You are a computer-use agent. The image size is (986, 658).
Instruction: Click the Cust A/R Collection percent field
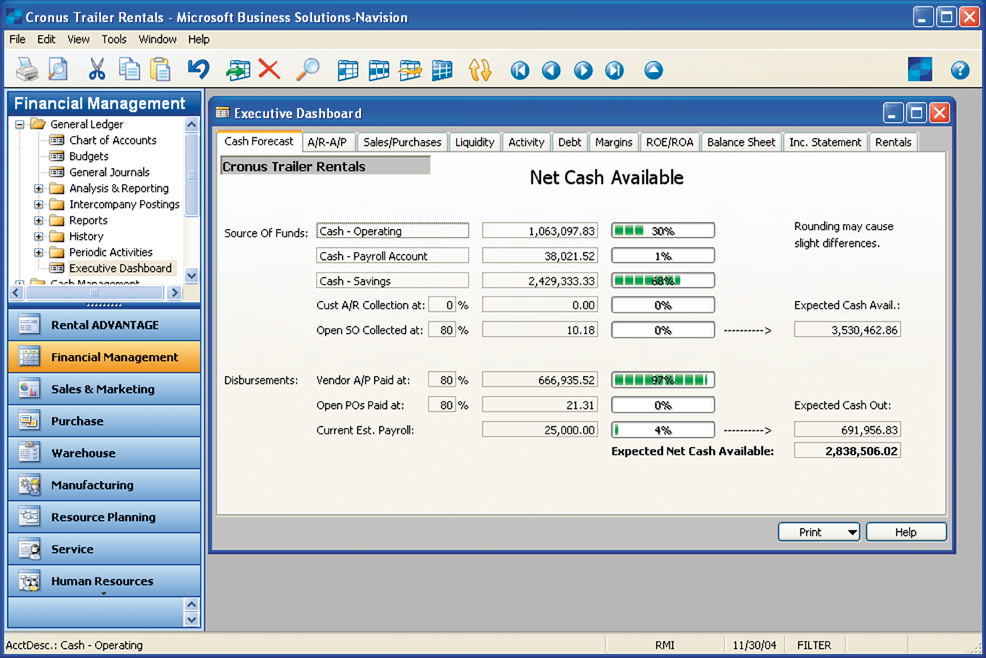tap(442, 305)
